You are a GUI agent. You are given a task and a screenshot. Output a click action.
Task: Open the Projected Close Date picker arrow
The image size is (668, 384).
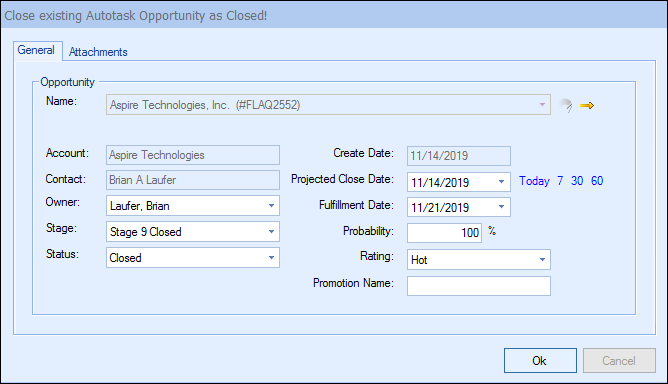coord(501,182)
